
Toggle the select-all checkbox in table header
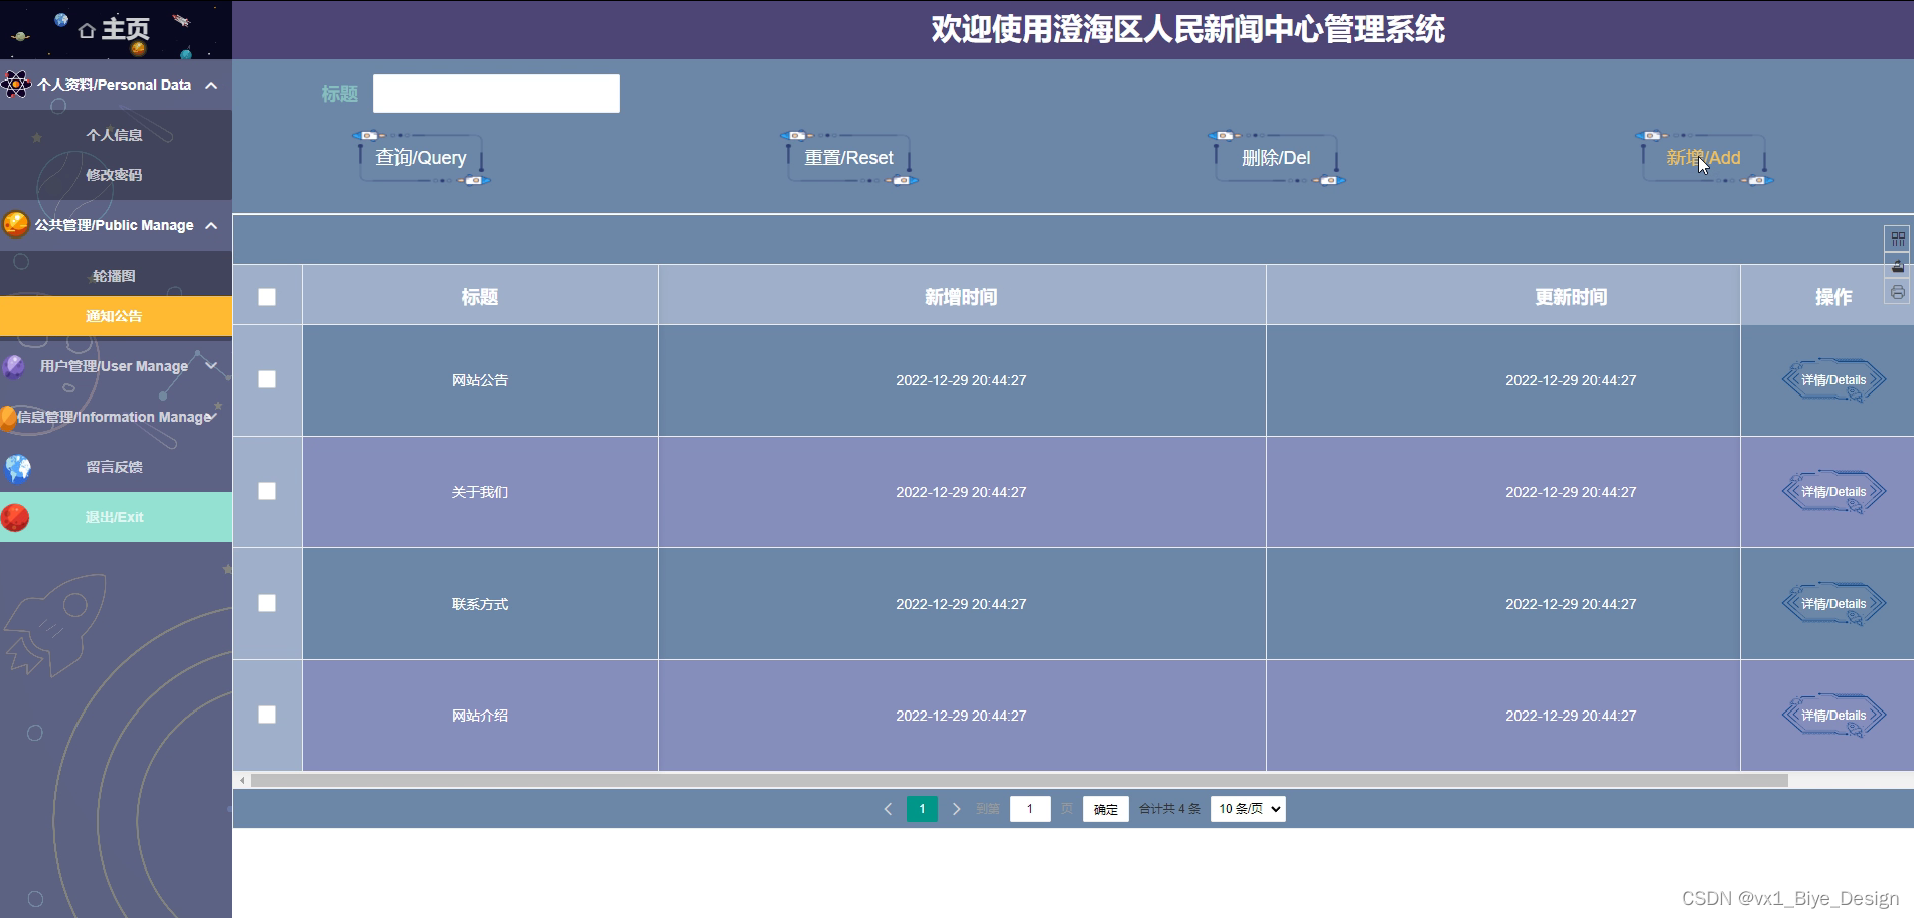pos(267,297)
